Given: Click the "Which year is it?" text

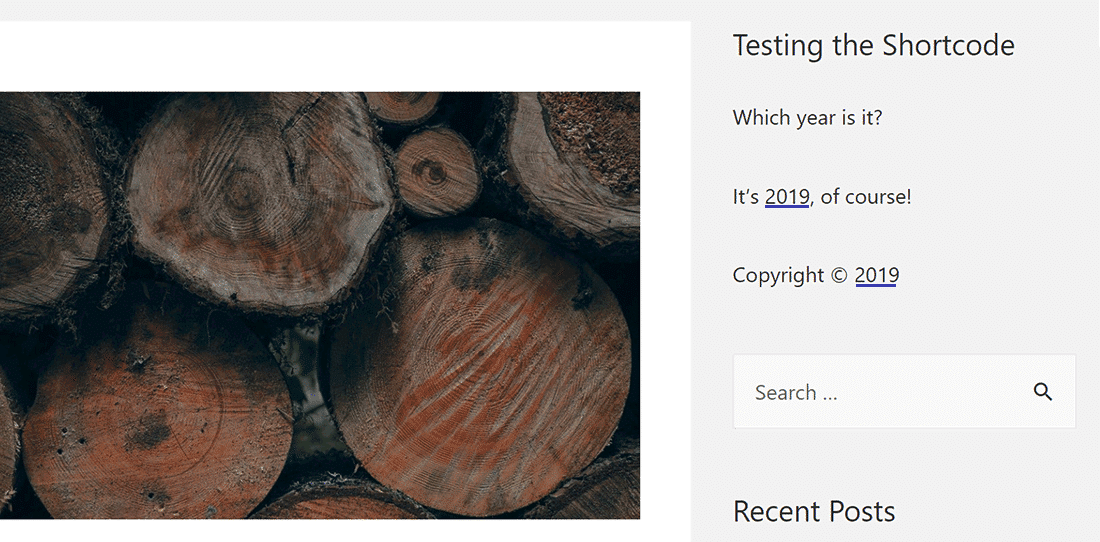Looking at the screenshot, I should (x=807, y=117).
